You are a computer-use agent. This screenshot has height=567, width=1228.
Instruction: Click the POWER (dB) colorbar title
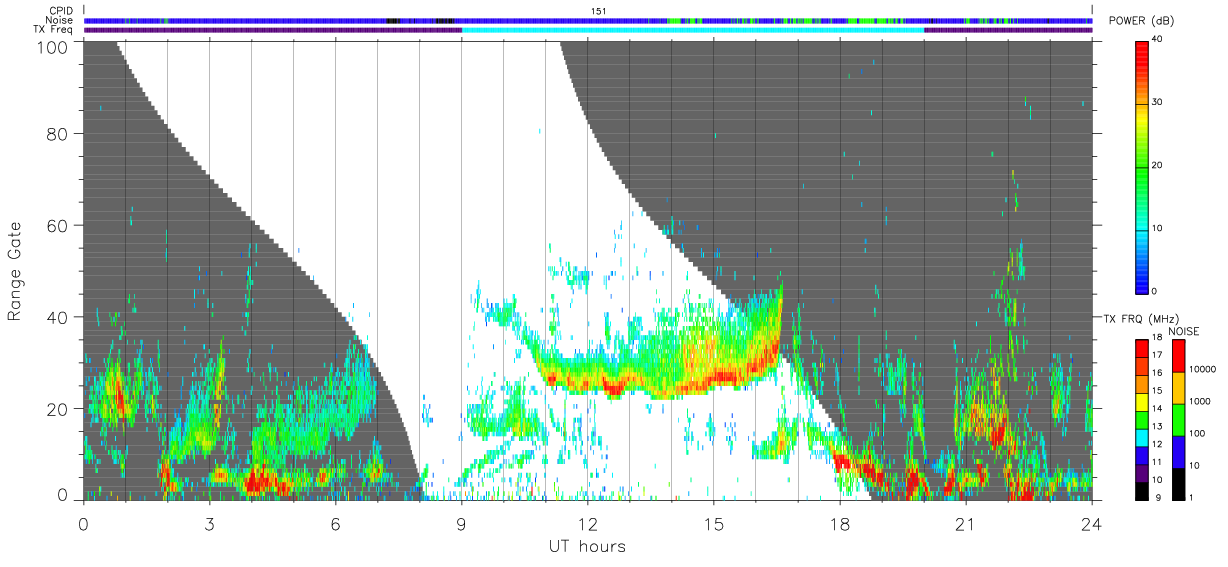[1143, 22]
